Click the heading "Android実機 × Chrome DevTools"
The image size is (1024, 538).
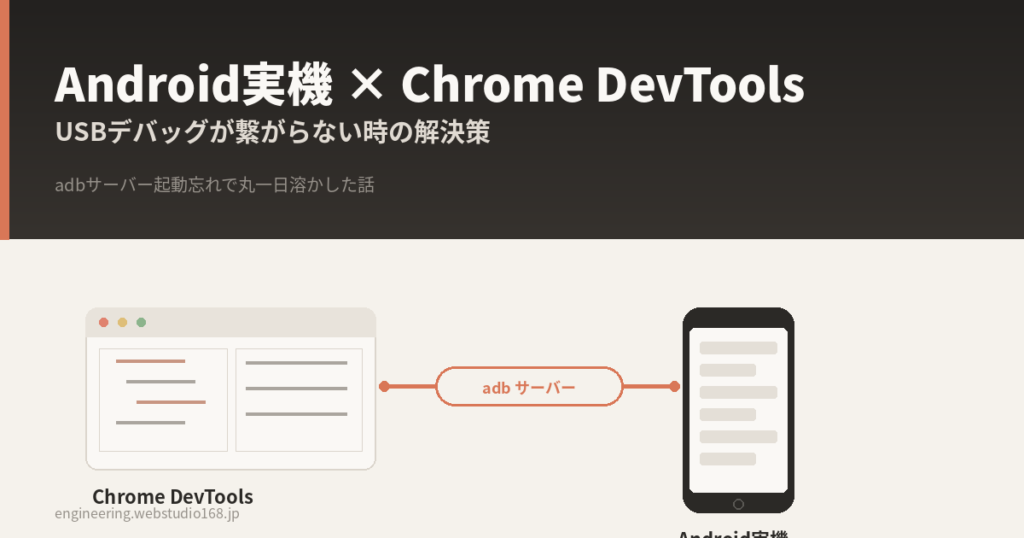point(430,85)
